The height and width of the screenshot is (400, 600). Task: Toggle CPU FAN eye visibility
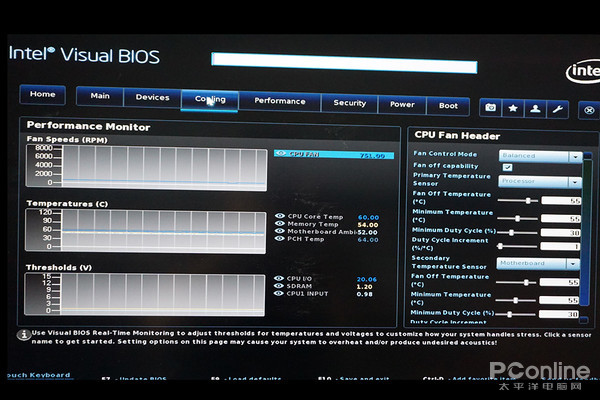[281, 153]
